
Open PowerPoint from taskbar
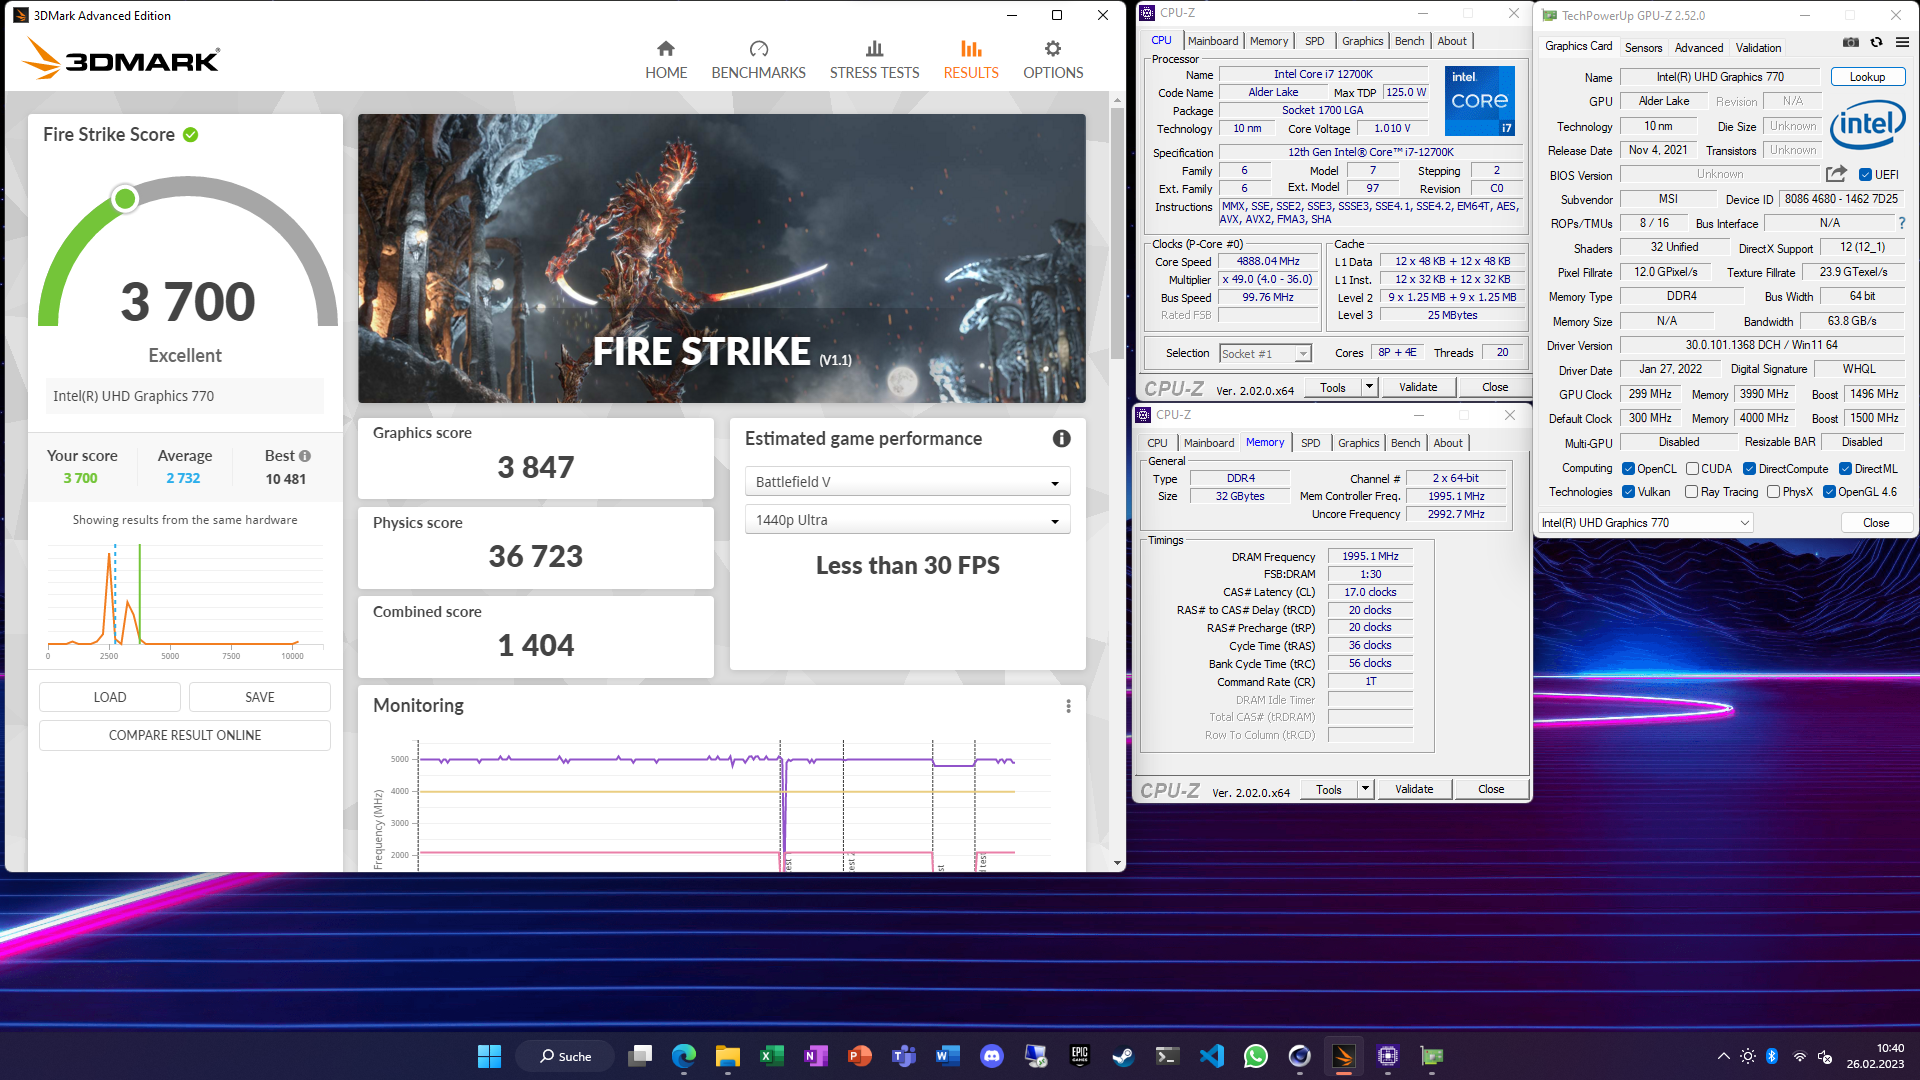(859, 1056)
